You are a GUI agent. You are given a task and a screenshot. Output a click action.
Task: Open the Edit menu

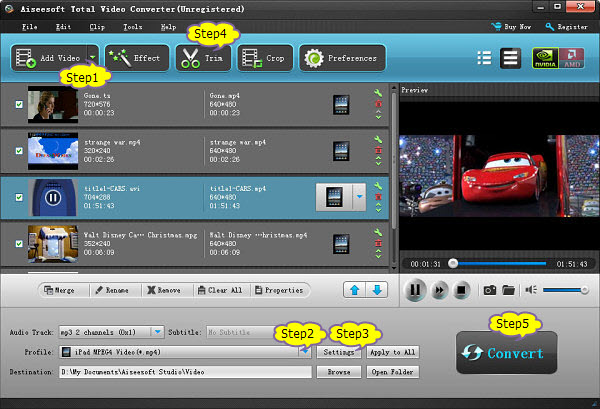[63, 27]
